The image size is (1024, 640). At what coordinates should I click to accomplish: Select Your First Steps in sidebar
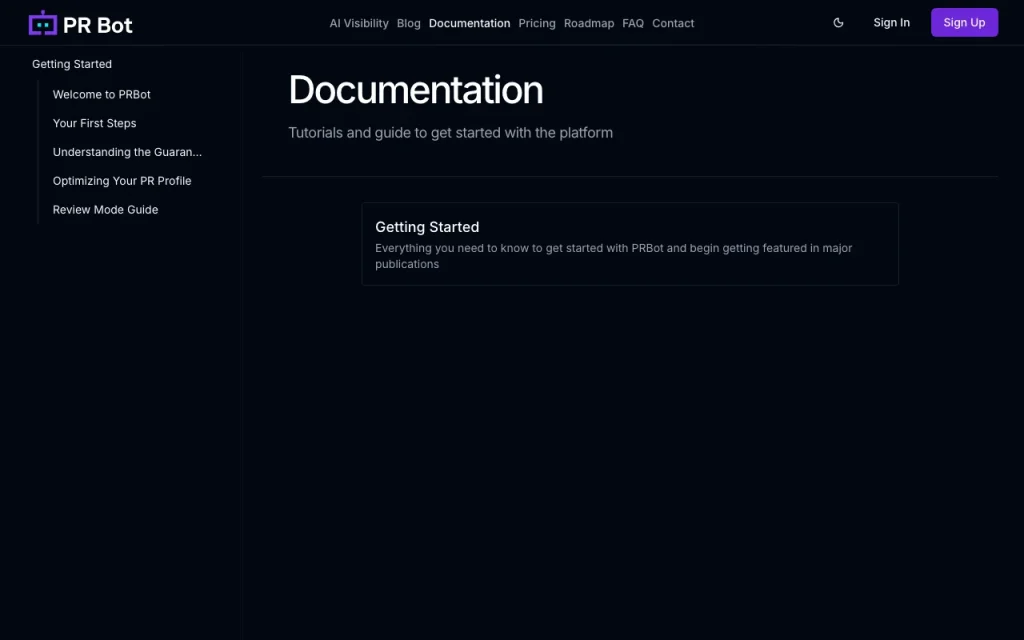95,123
